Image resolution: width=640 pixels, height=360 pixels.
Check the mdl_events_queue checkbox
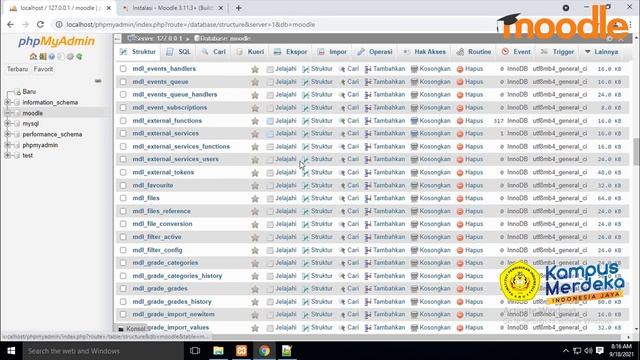[123, 82]
